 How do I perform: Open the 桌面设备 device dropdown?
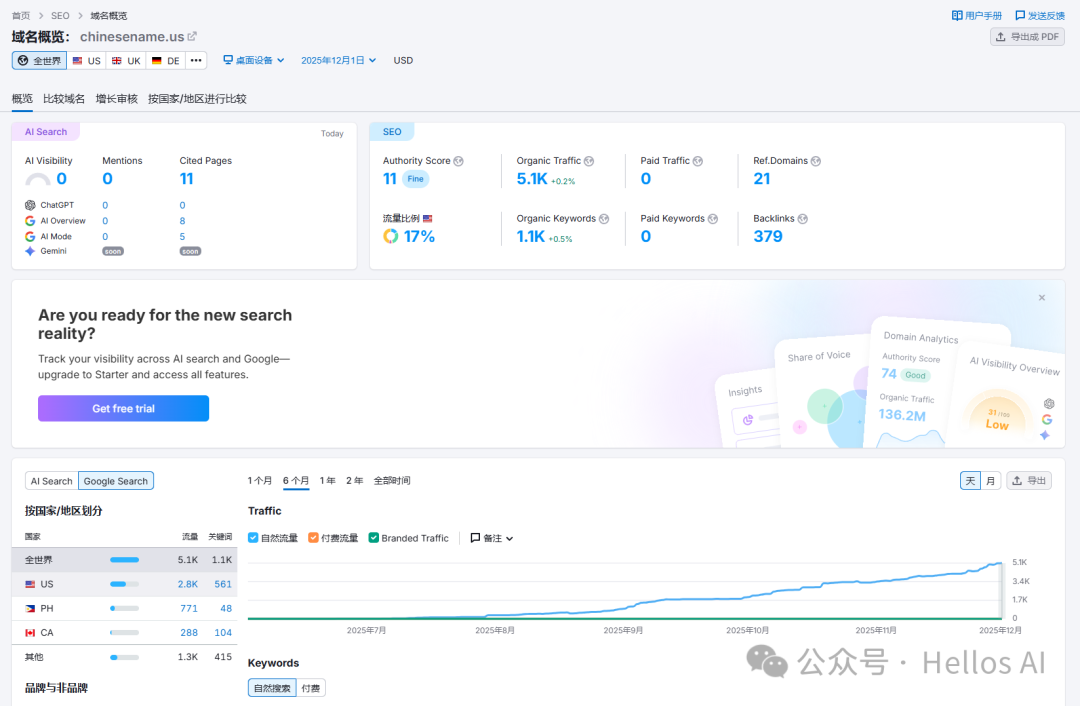pyautogui.click(x=253, y=61)
